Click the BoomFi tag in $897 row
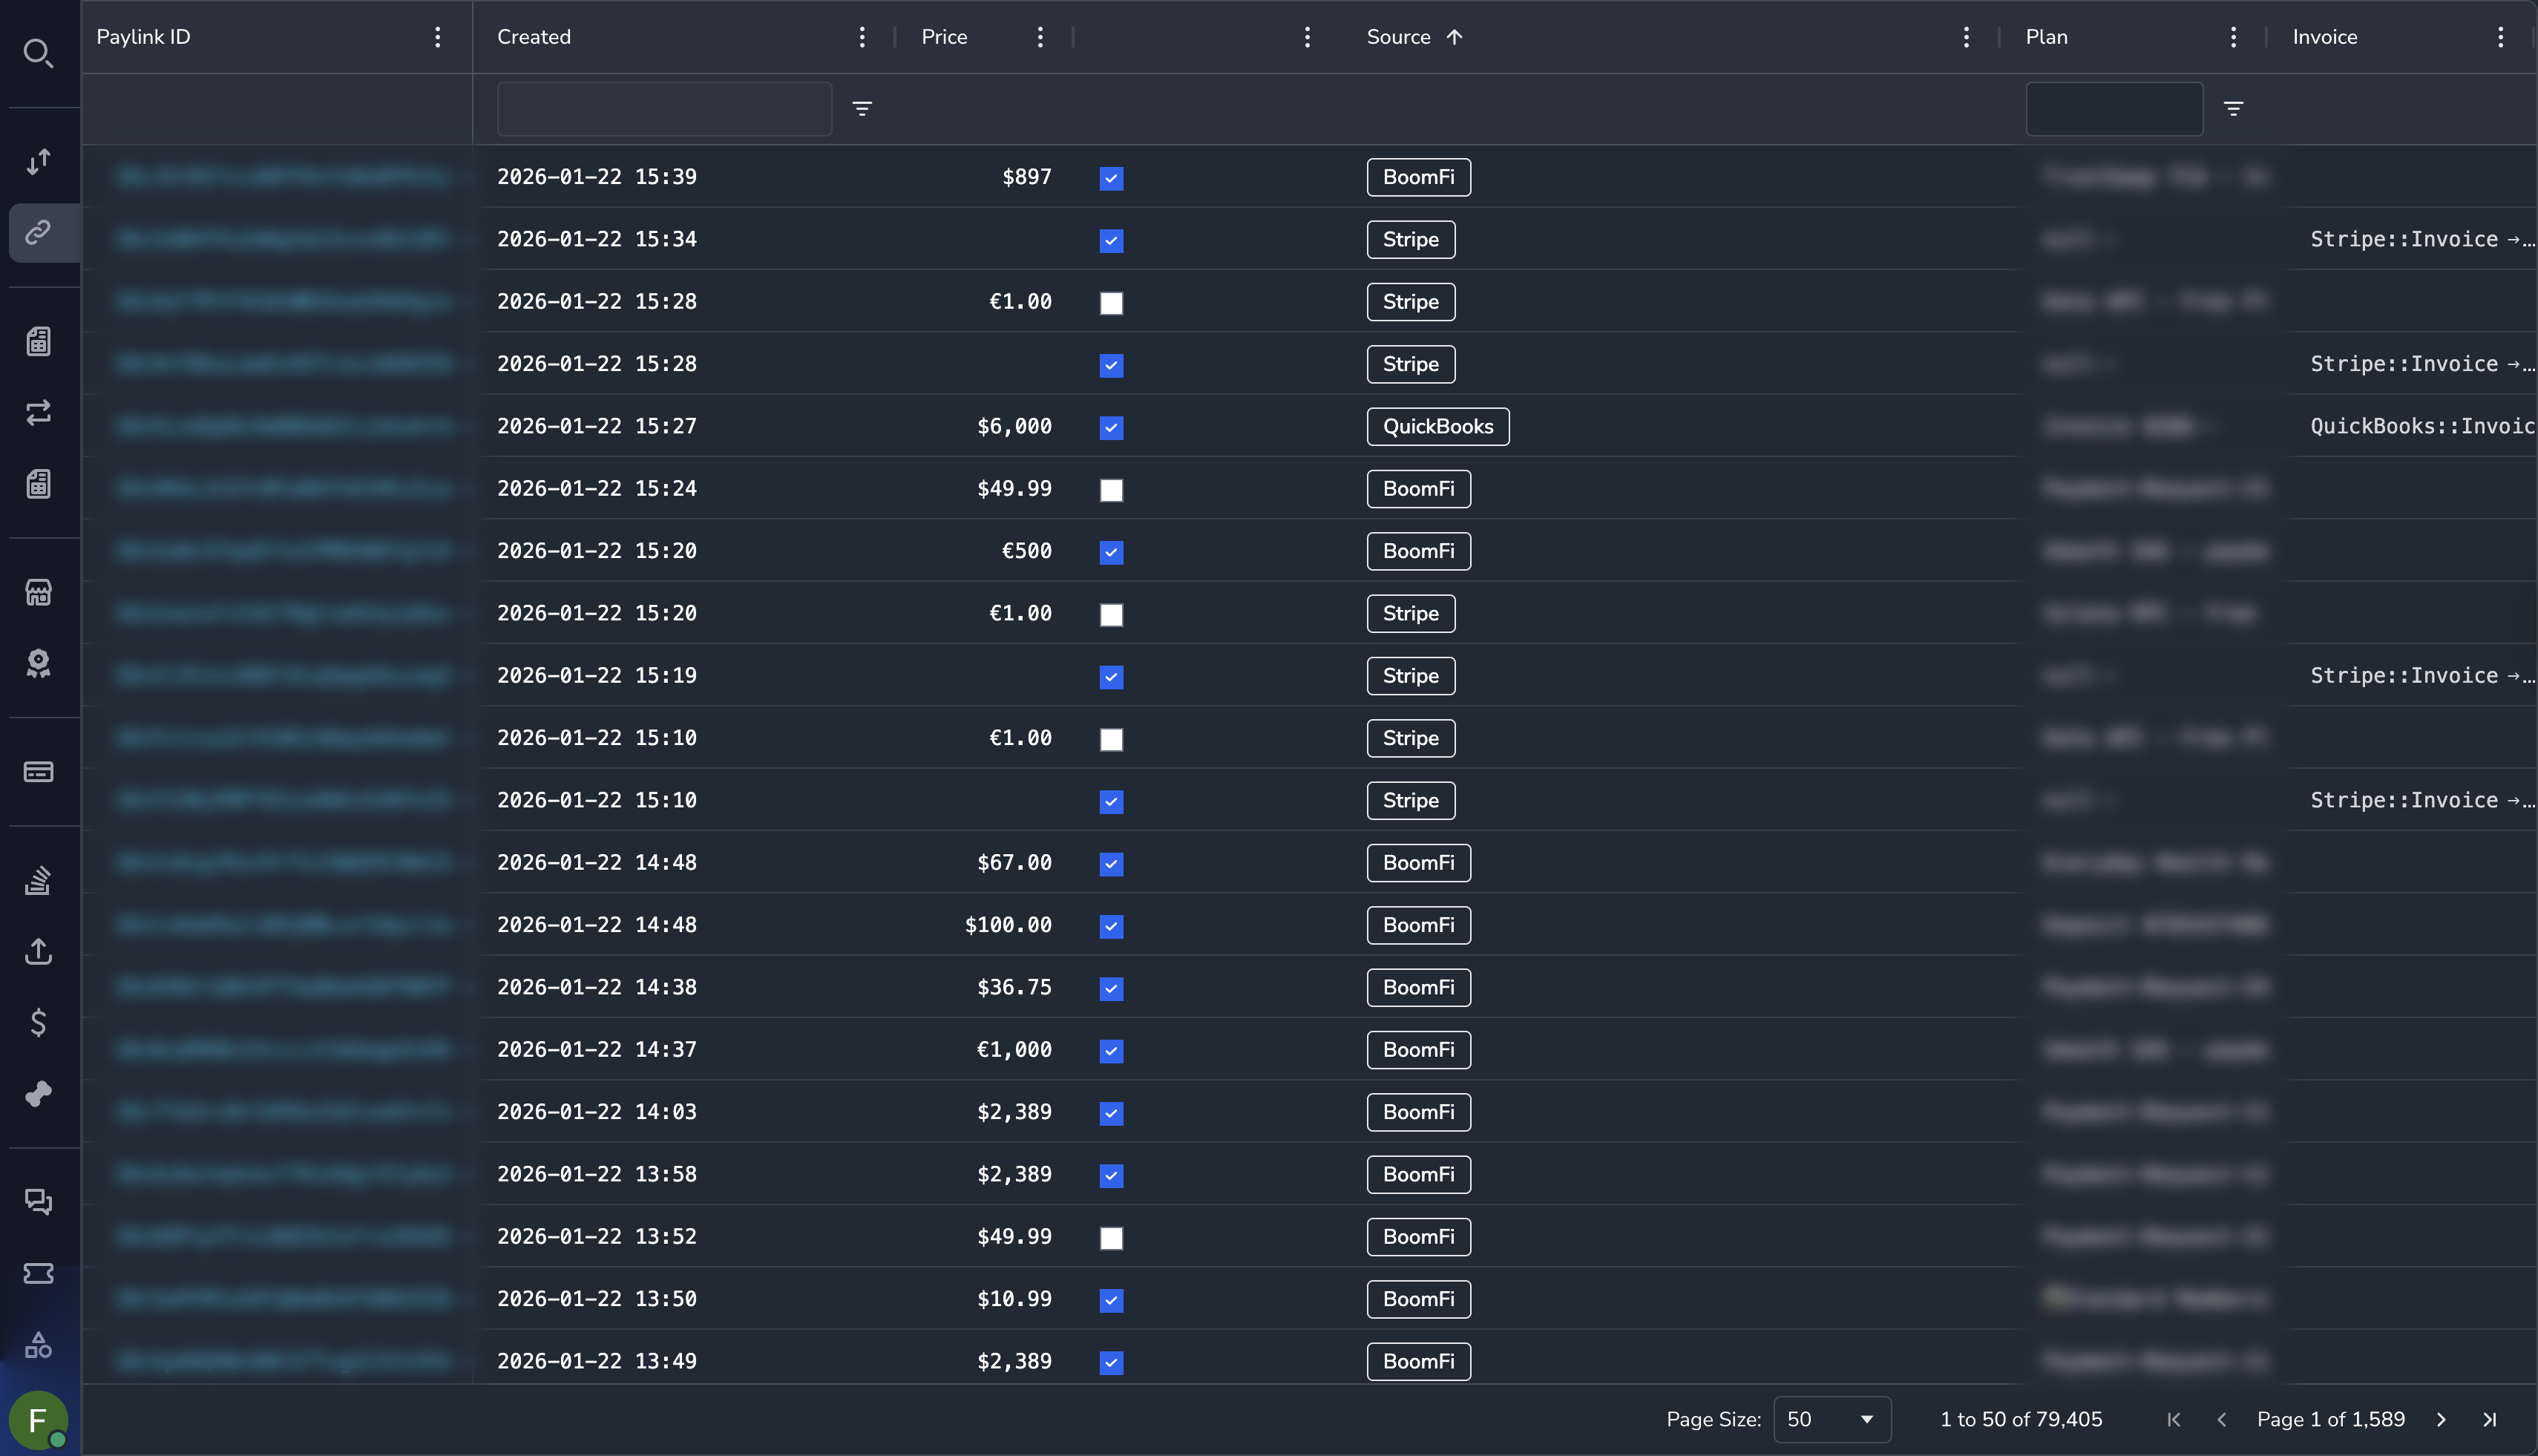The image size is (2538, 1456). click(1418, 177)
